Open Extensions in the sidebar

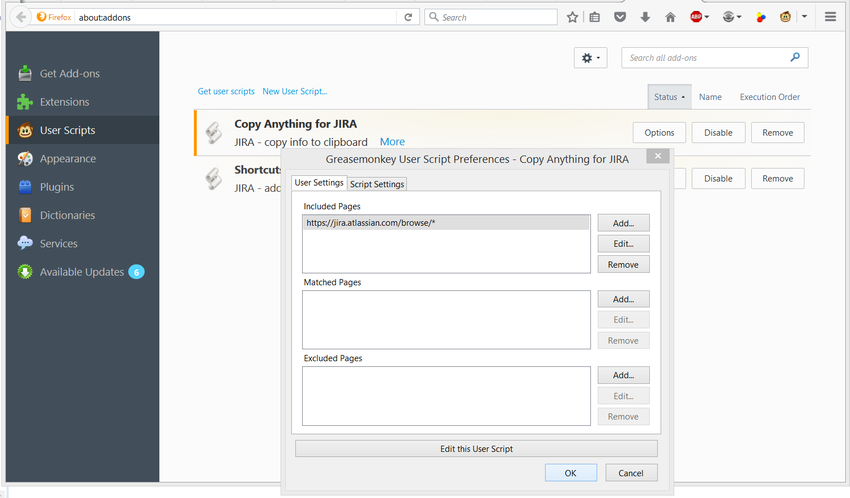(83, 102)
